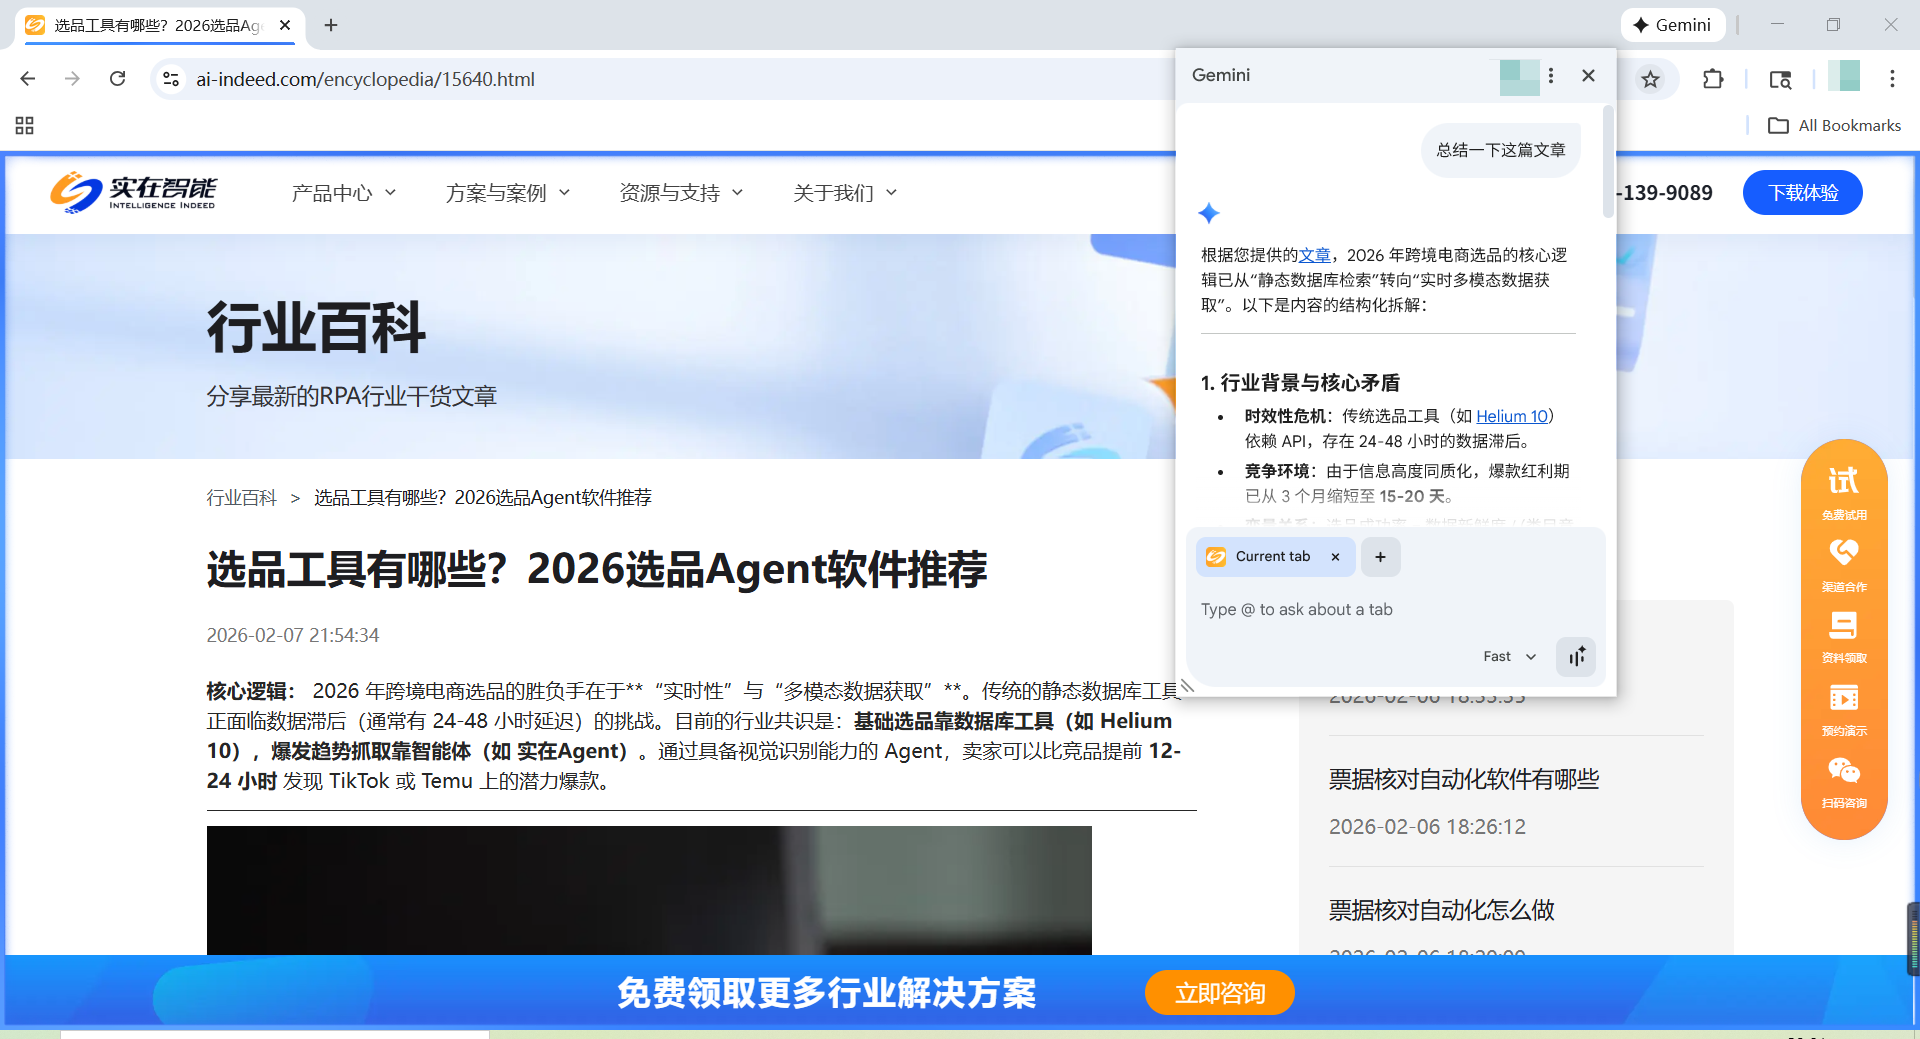Open the 关于我们 menu
The width and height of the screenshot is (1920, 1039).
(x=844, y=193)
